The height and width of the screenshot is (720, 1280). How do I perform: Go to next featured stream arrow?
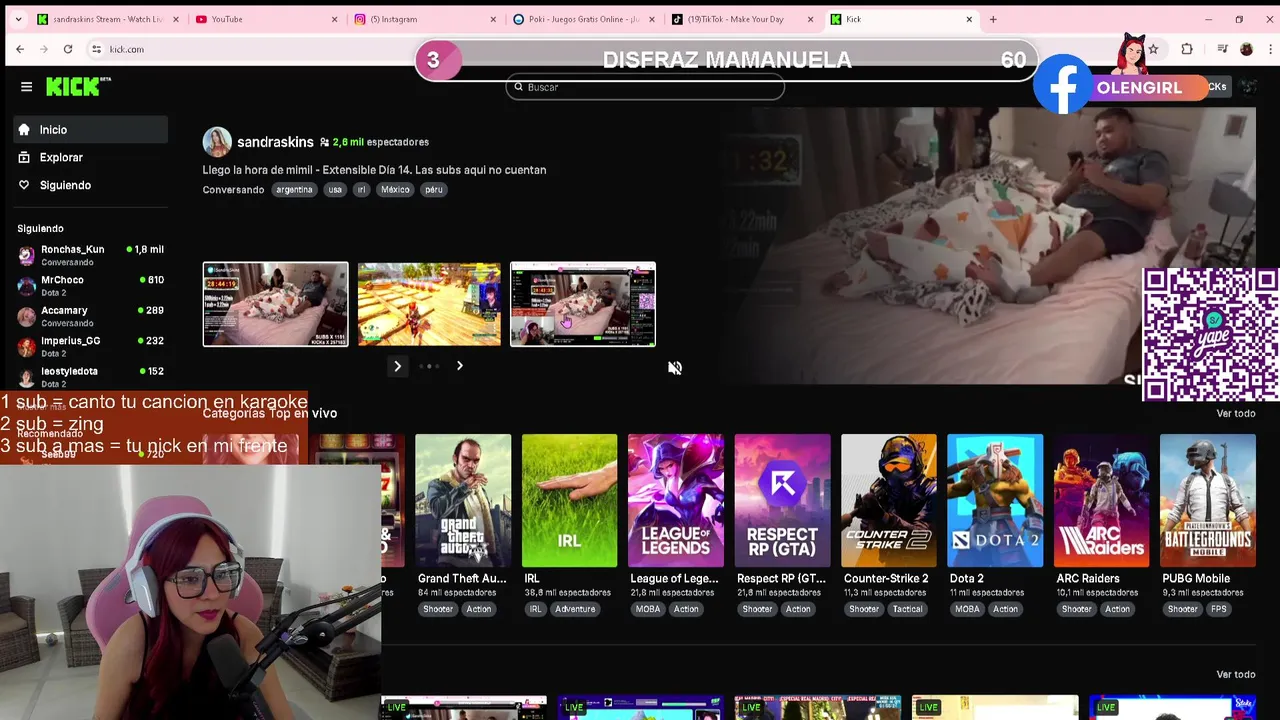[x=460, y=366]
